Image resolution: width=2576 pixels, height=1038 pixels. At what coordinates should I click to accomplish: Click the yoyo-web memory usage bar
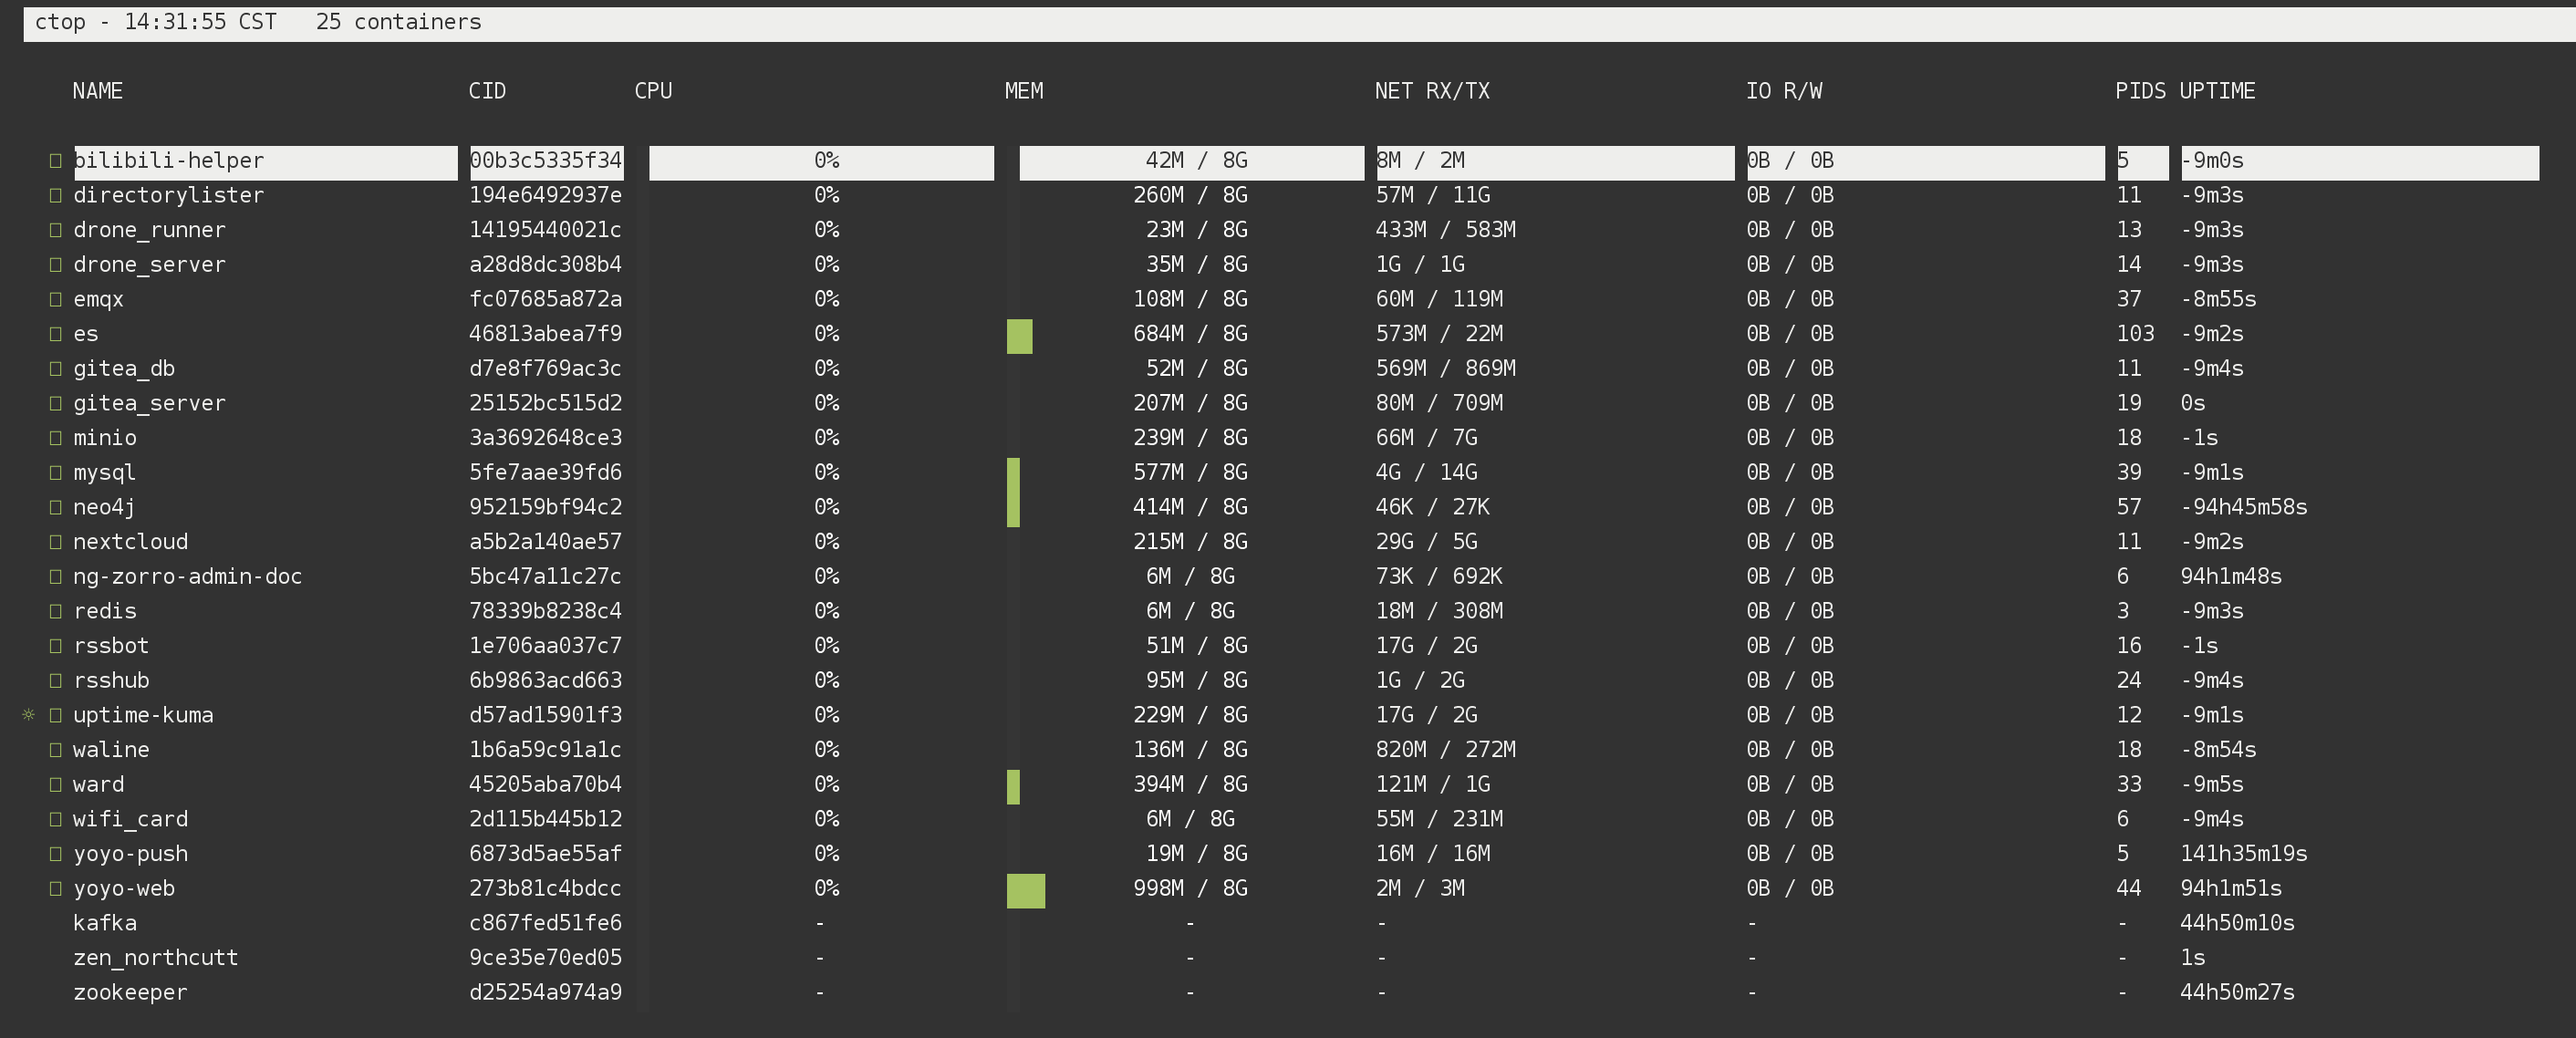point(1026,891)
